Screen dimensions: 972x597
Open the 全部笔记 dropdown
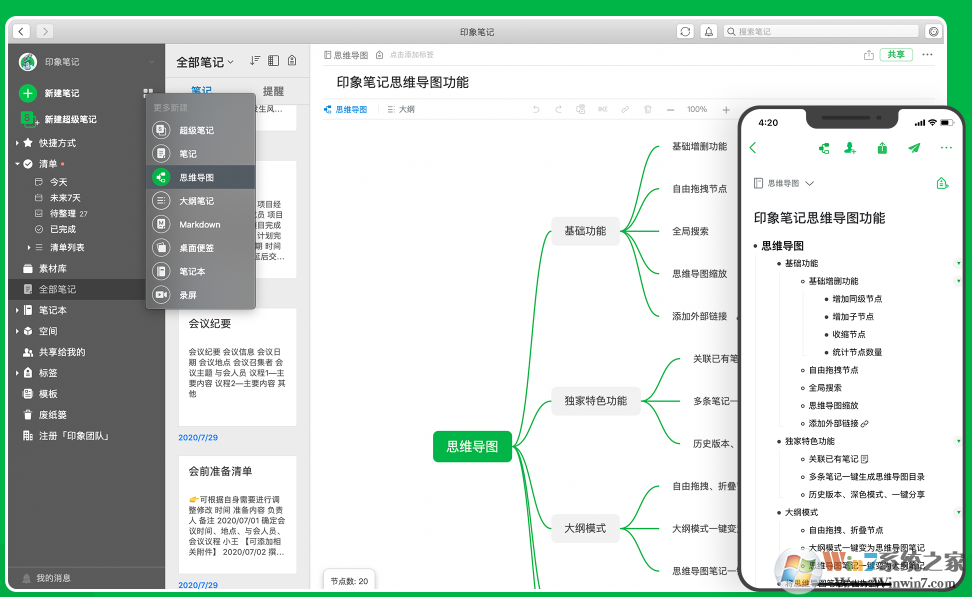208,60
